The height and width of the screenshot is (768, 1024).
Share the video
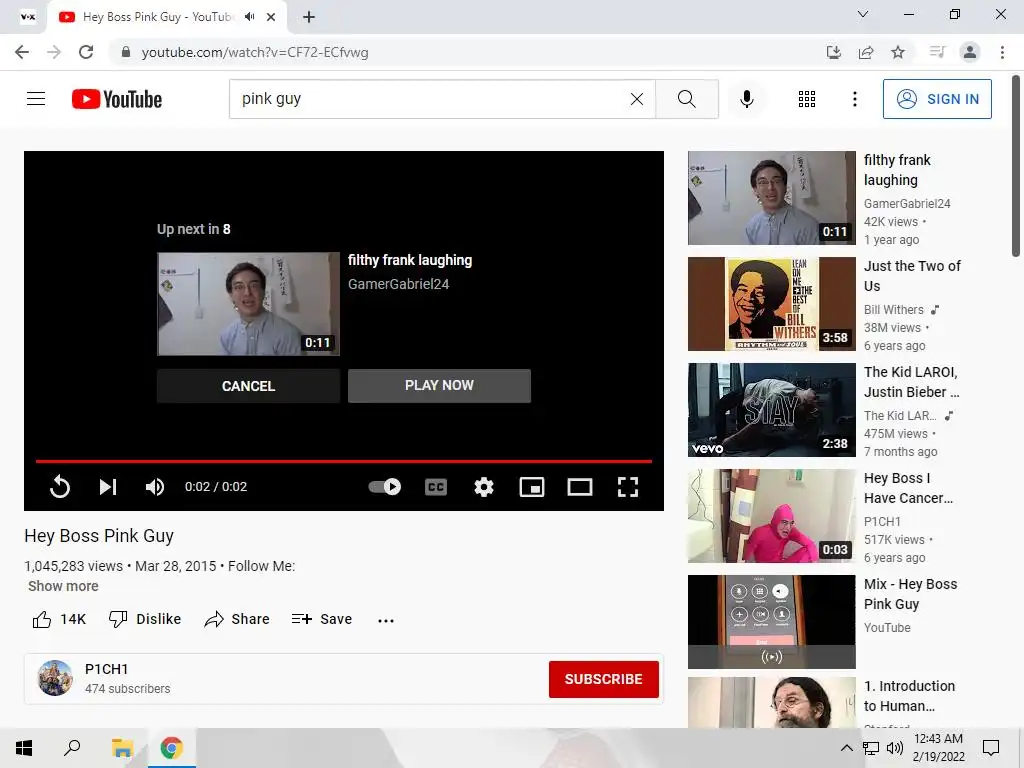[x=236, y=619]
